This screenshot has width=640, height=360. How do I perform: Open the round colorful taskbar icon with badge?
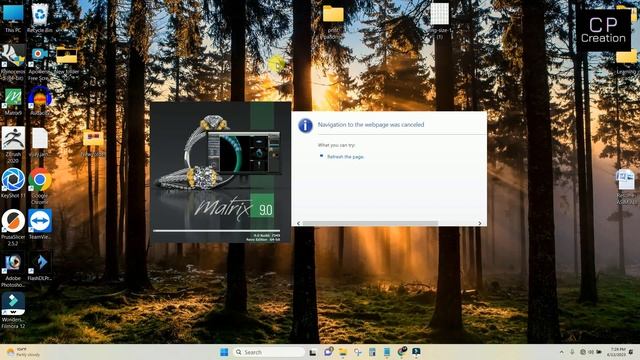click(402, 352)
